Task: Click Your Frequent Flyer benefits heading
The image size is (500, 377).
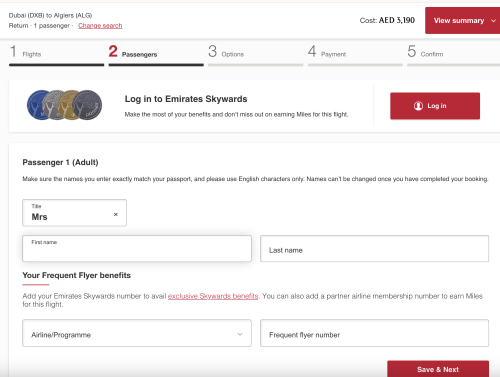Action: click(76, 275)
